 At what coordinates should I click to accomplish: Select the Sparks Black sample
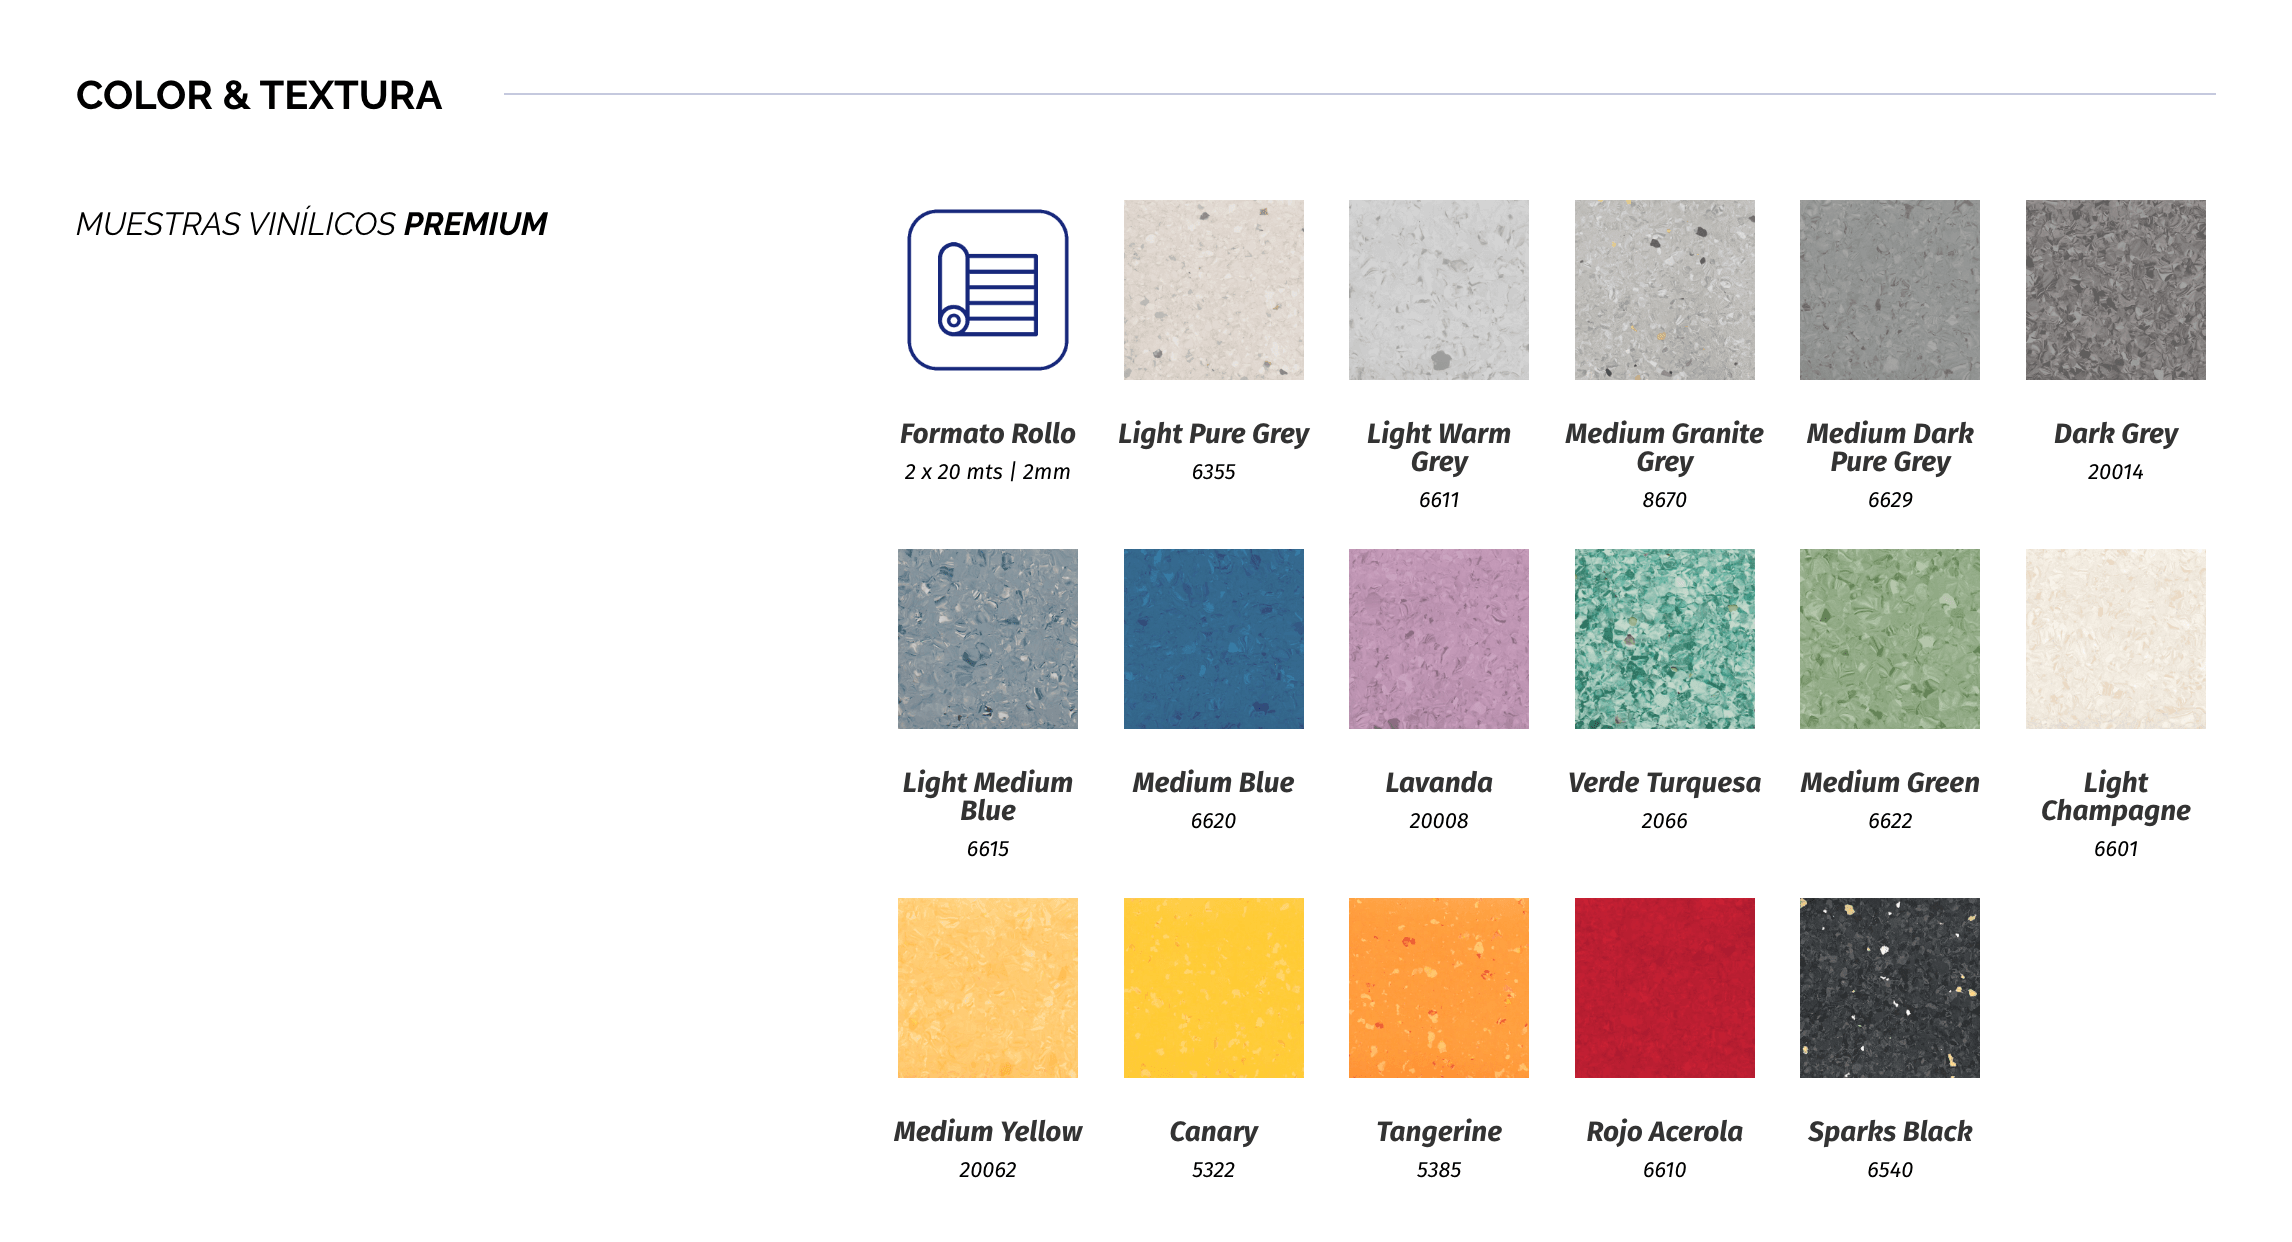click(1889, 987)
